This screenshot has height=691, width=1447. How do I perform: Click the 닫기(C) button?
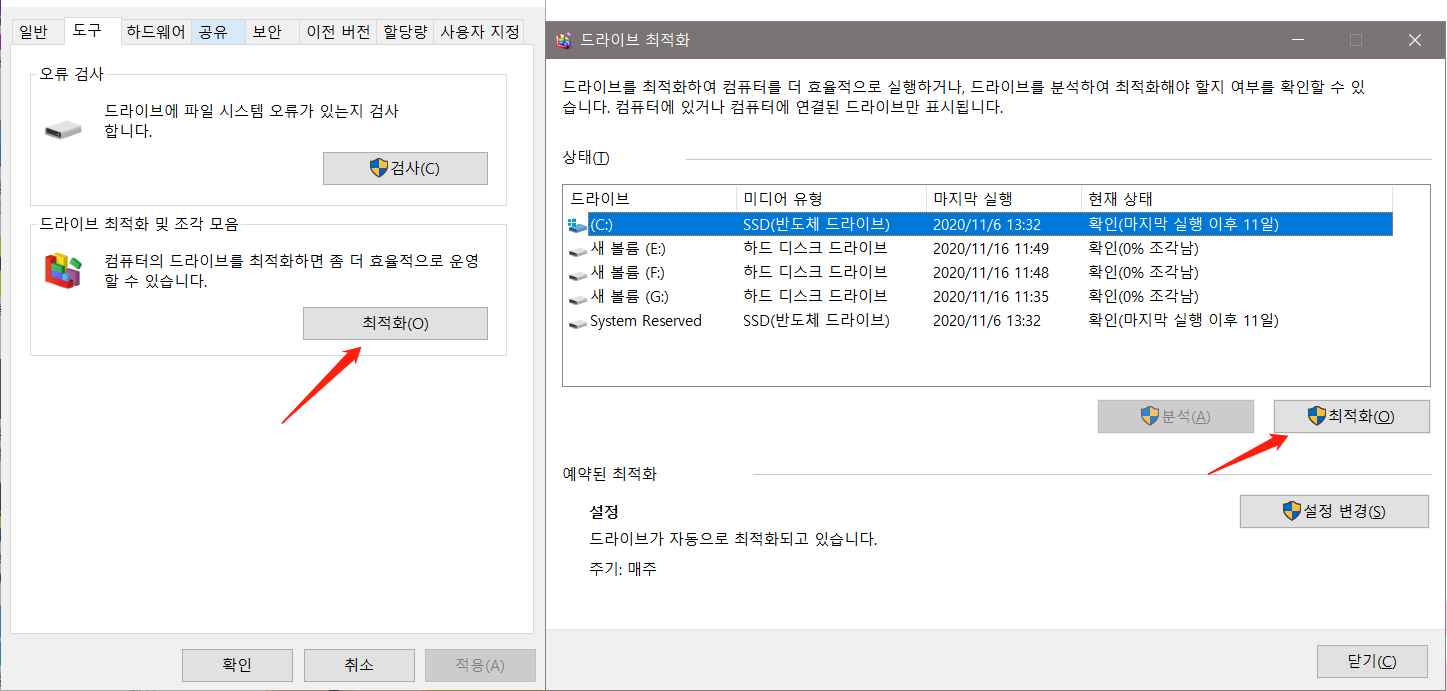1373,661
